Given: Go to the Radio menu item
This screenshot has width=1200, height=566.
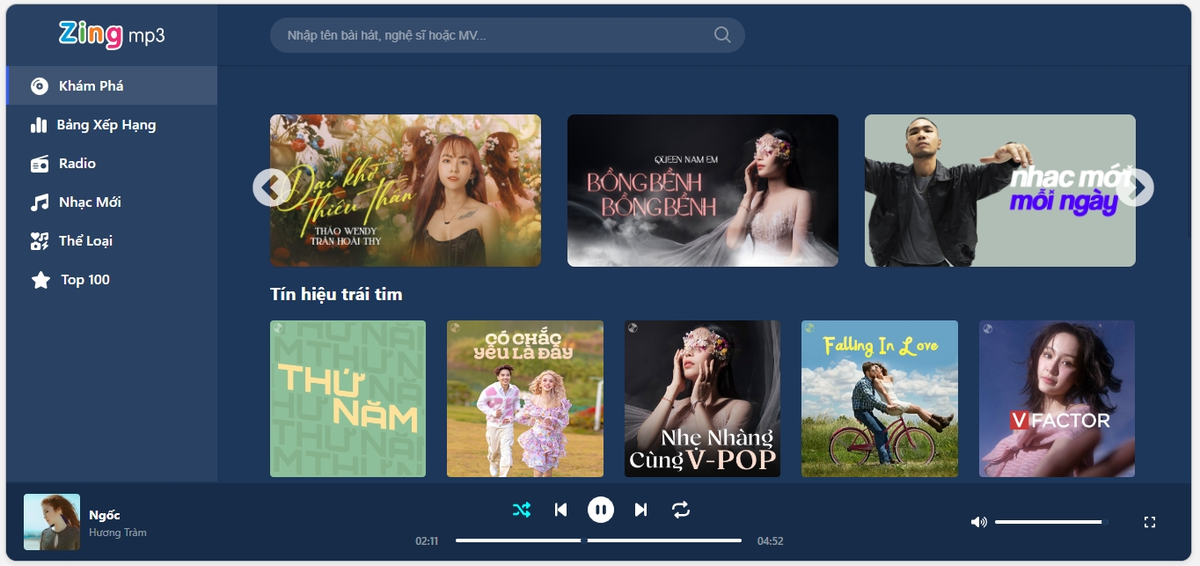Looking at the screenshot, I should 111,163.
